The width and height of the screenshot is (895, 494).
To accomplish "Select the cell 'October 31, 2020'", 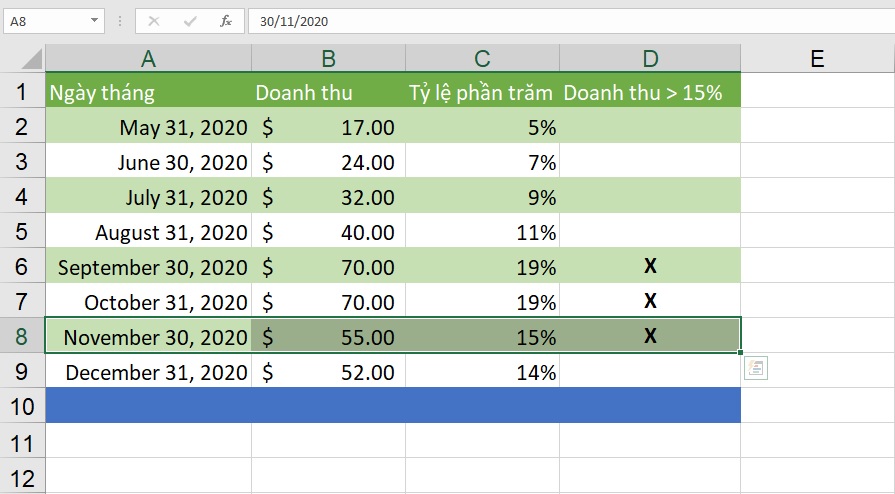I will 148,300.
